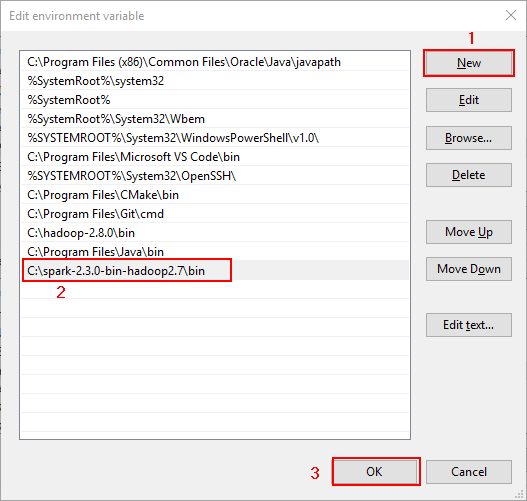The image size is (527, 501).
Task: Close the Edit environment variable window
Action: click(511, 15)
